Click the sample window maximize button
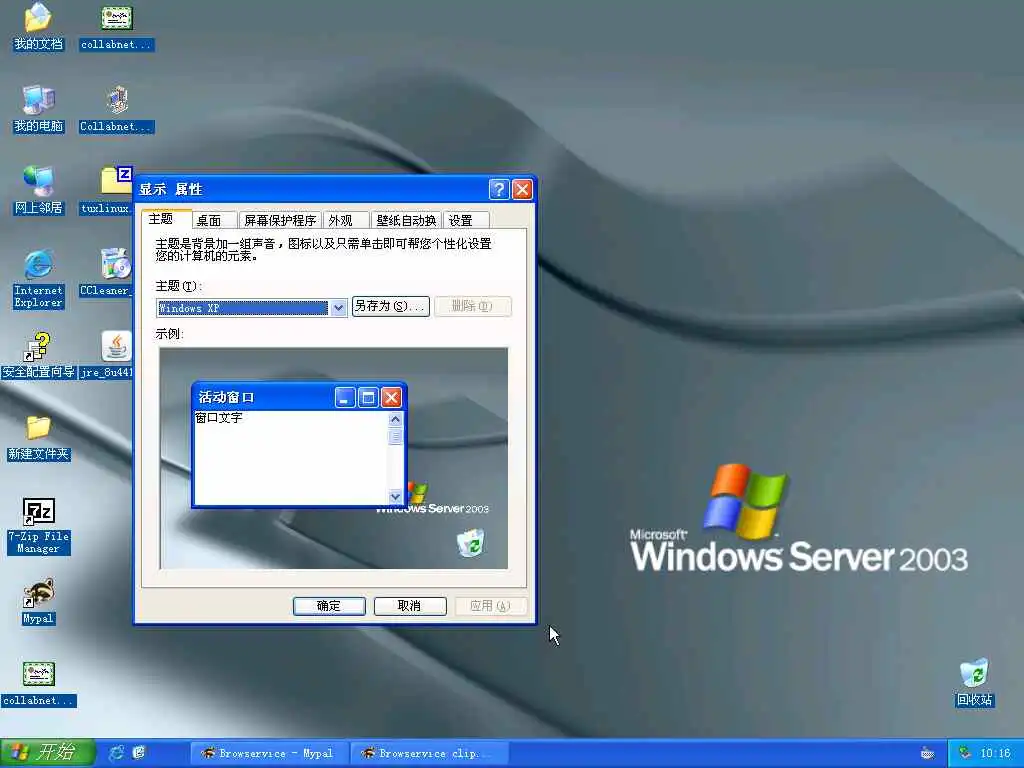 point(368,397)
